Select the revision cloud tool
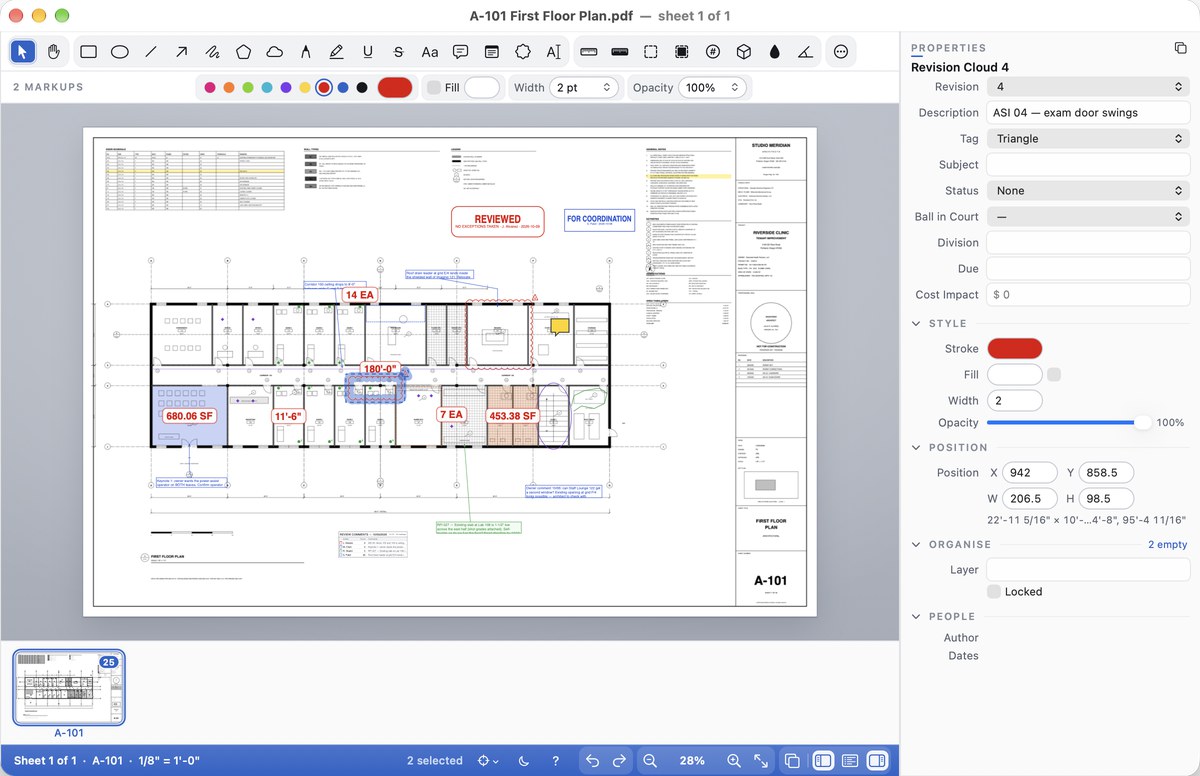Image resolution: width=1200 pixels, height=776 pixels. click(274, 52)
